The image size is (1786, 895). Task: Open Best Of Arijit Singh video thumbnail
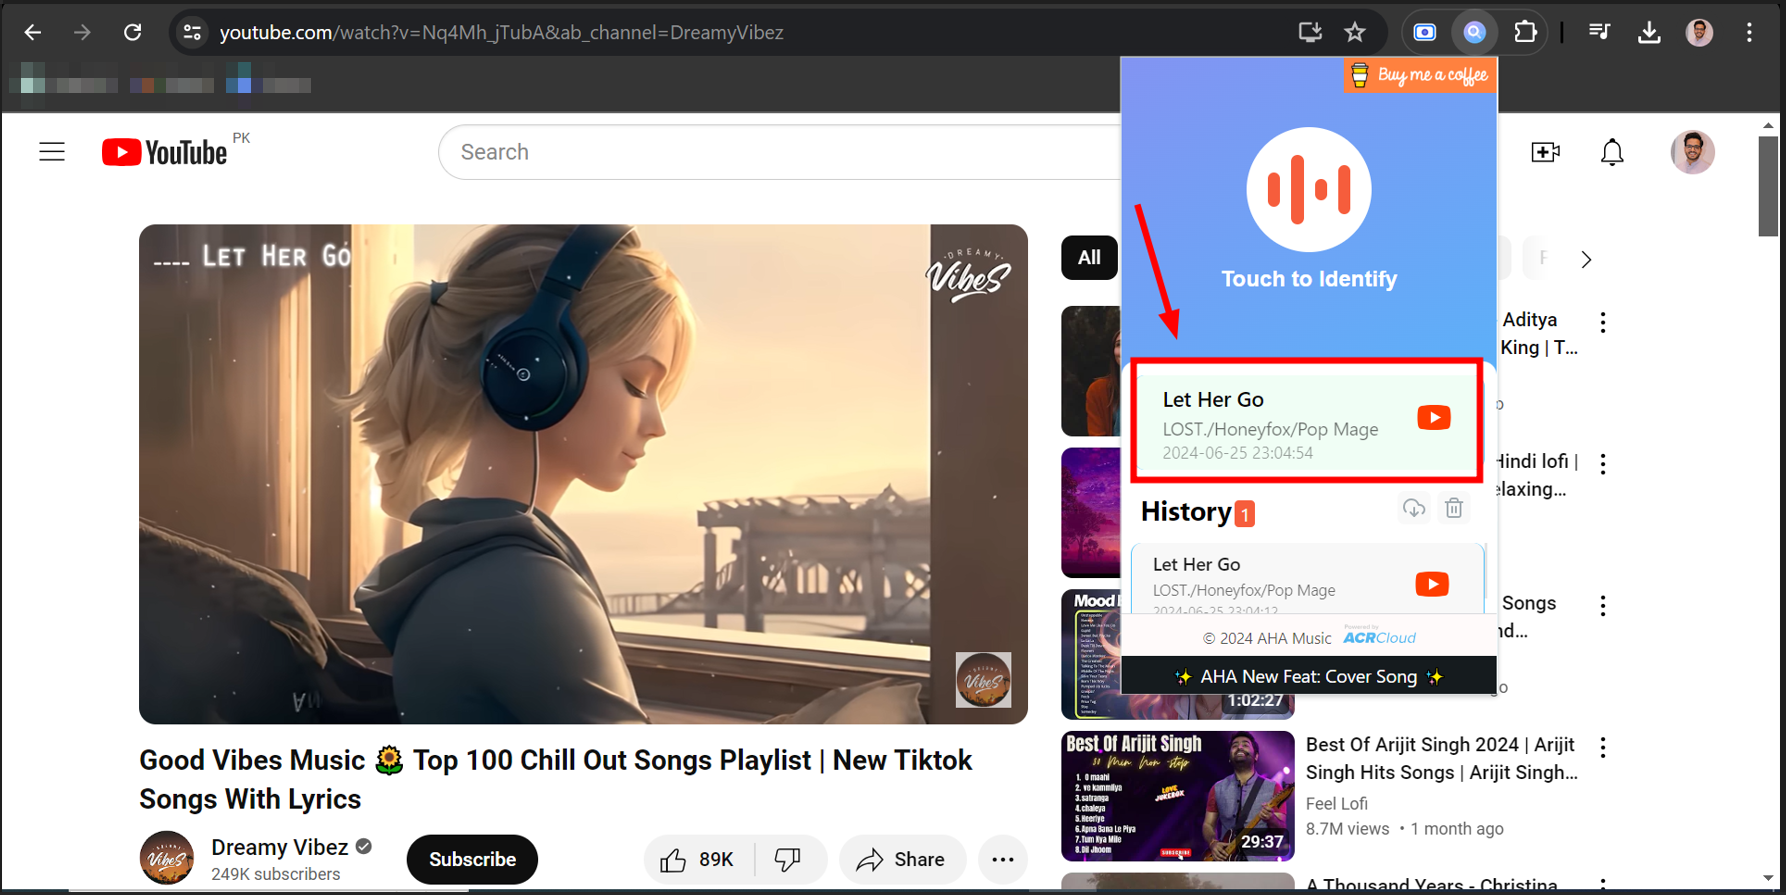coord(1178,796)
